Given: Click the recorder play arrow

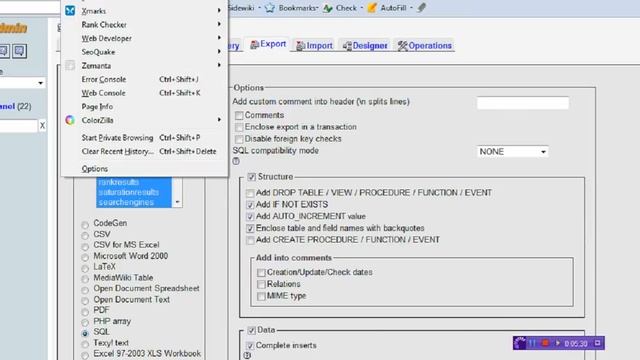Looking at the screenshot, I should coord(558,343).
